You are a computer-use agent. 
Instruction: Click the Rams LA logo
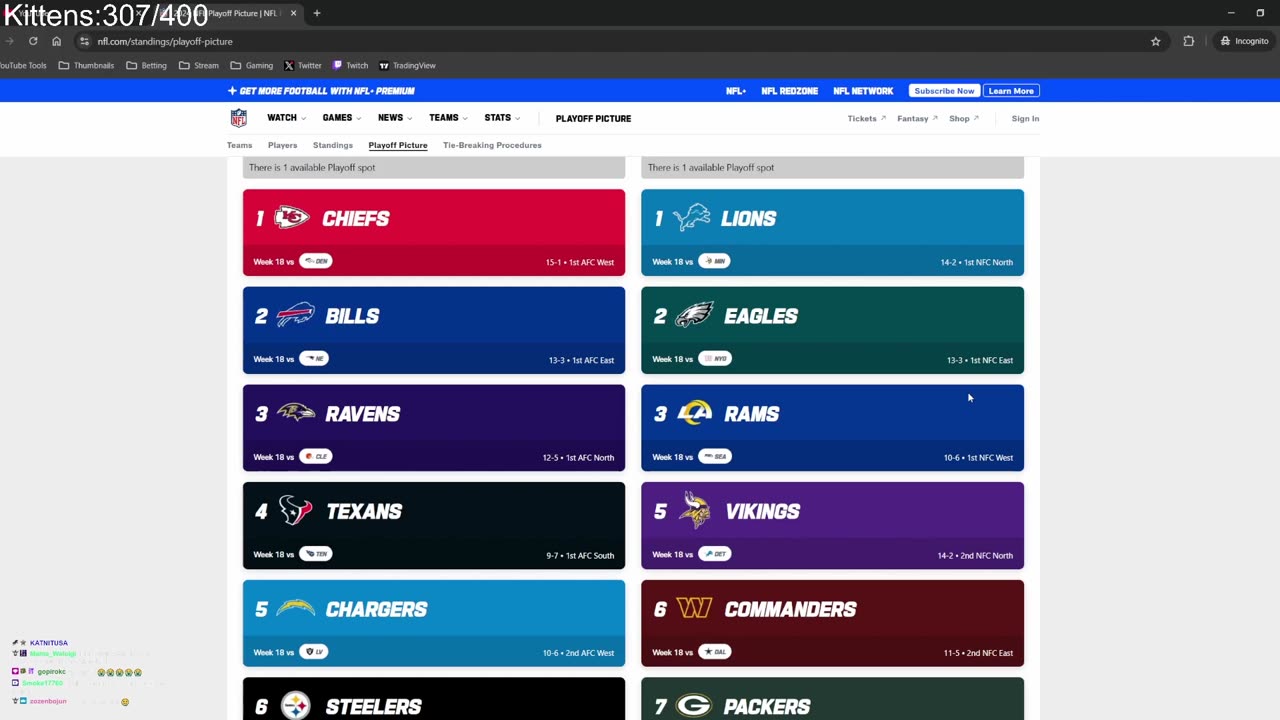click(694, 413)
